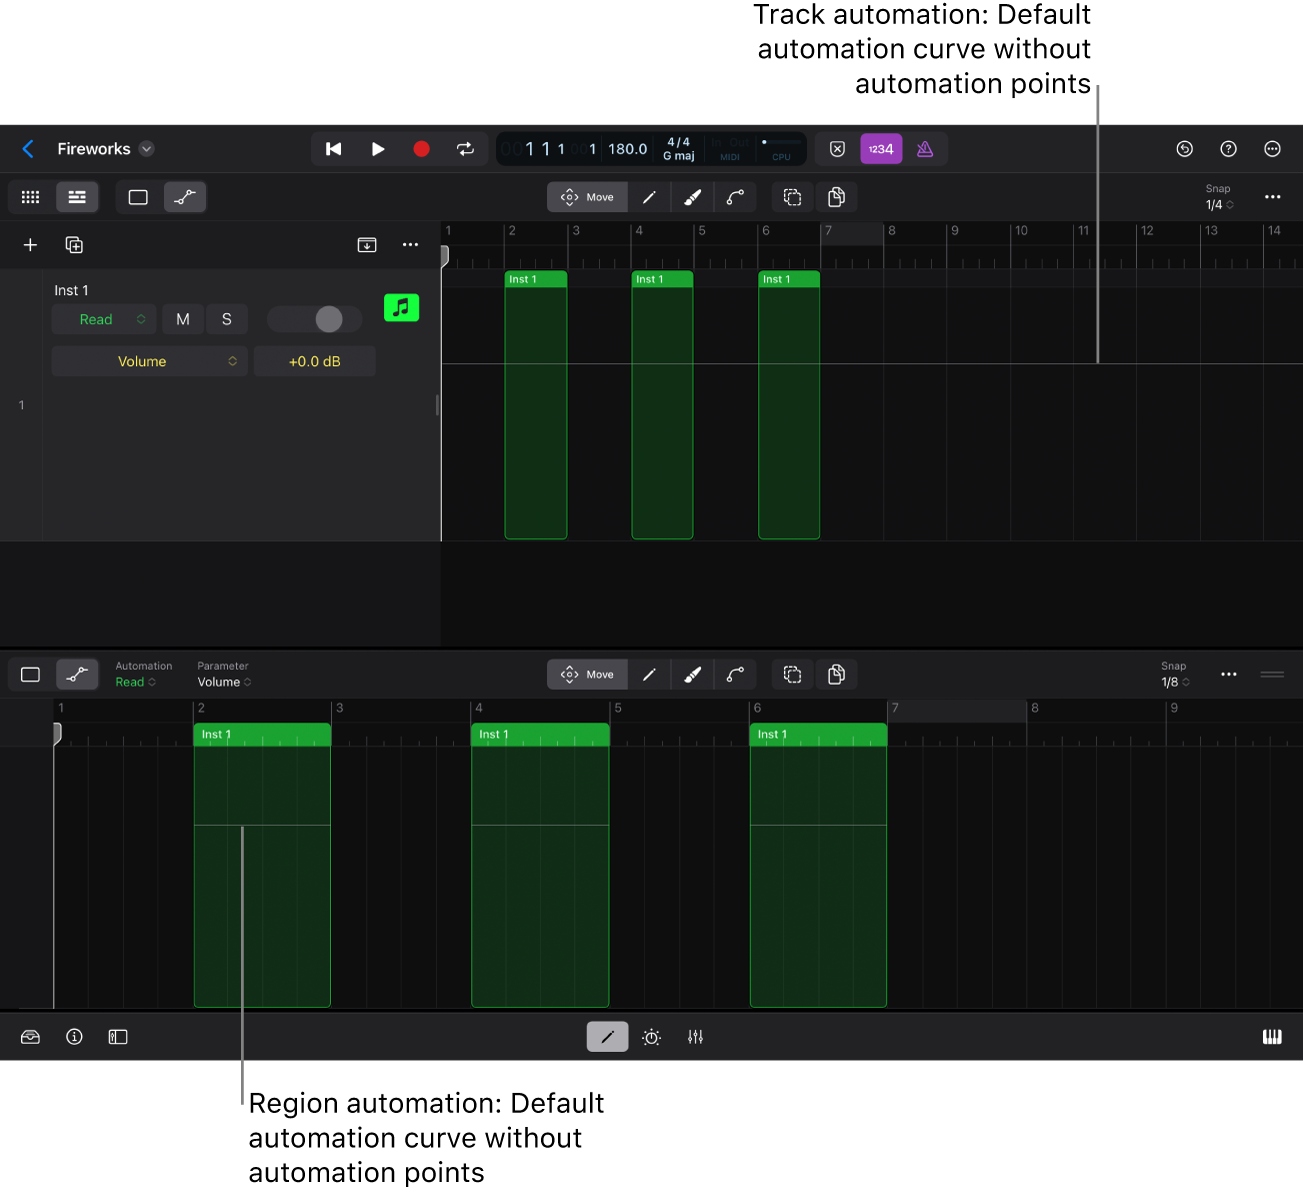Screen dimensions: 1304x1194
Task: Toggle the automation view in tracks toolbar
Action: tap(185, 197)
